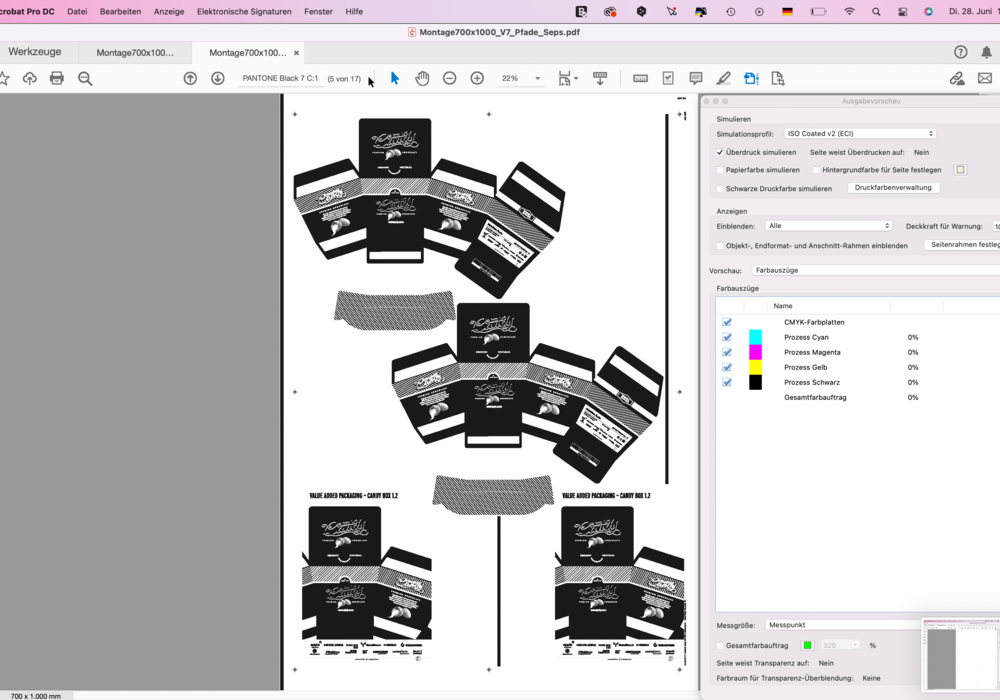Viewport: 1000px width, 700px height.
Task: Enable Schwarze Druckfarbe simulieren checkbox
Action: pos(720,189)
